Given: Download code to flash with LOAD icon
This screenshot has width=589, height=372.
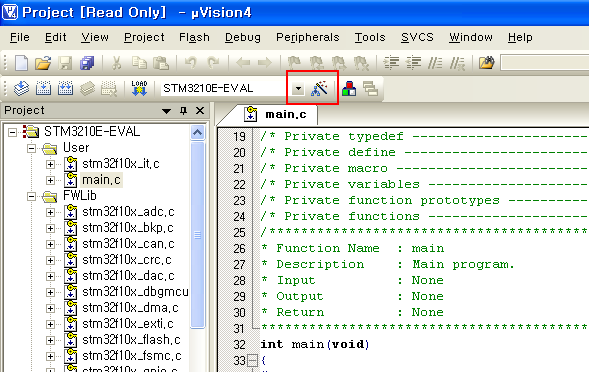Looking at the screenshot, I should (x=139, y=89).
